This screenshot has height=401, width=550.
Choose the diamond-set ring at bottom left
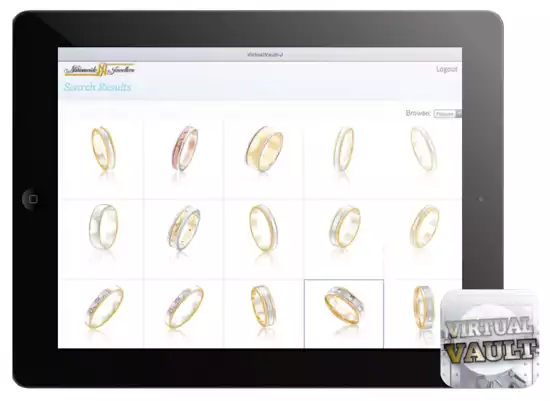pyautogui.click(x=104, y=307)
